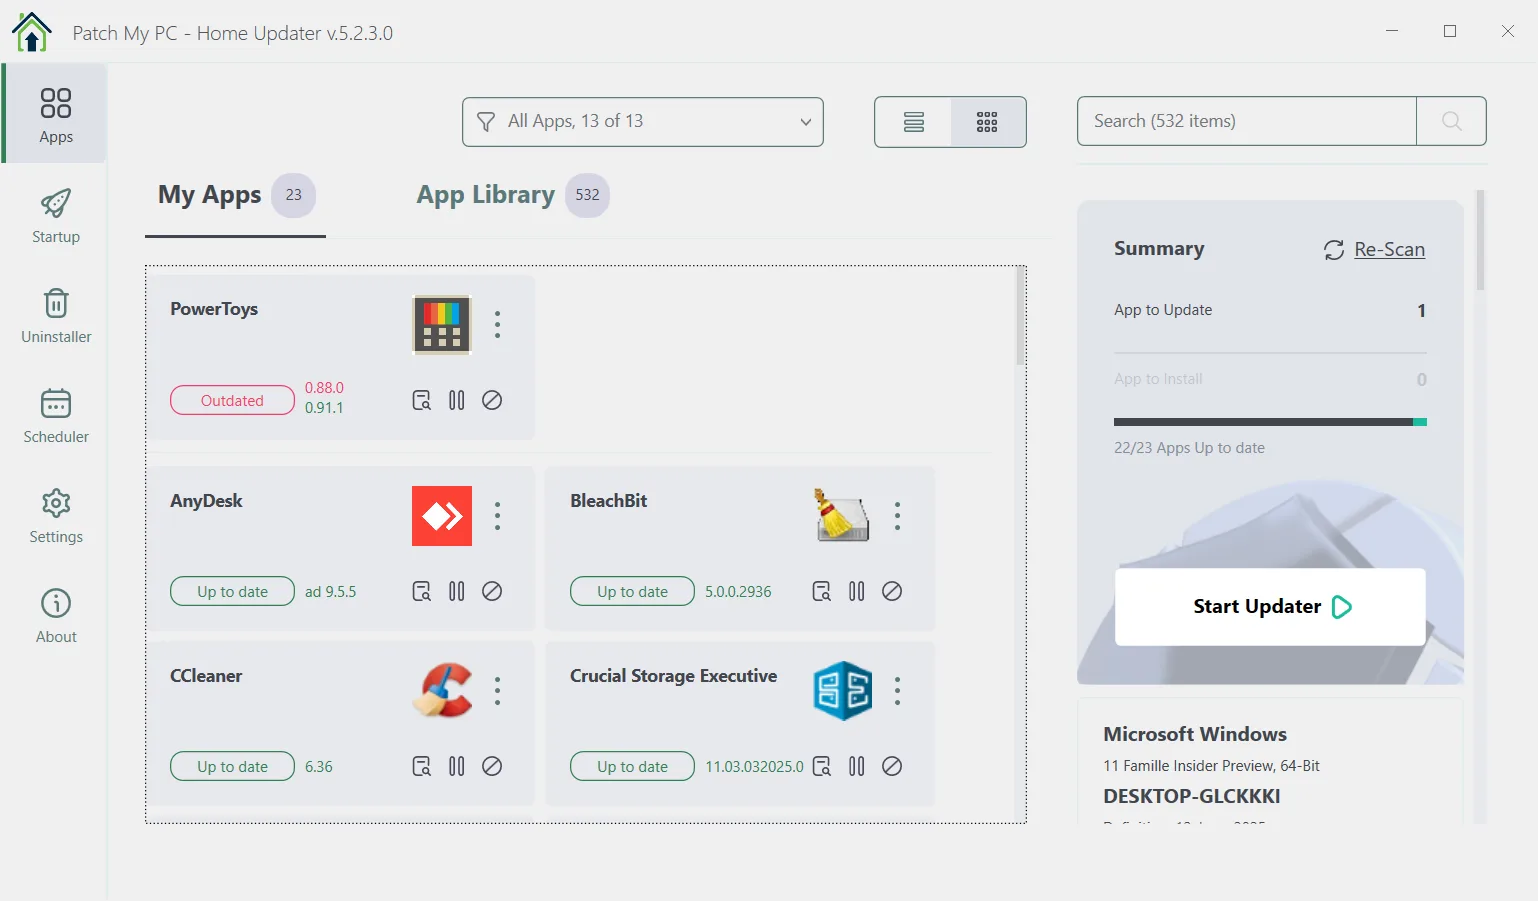
Task: View app details for PowerToys
Action: pyautogui.click(x=421, y=400)
